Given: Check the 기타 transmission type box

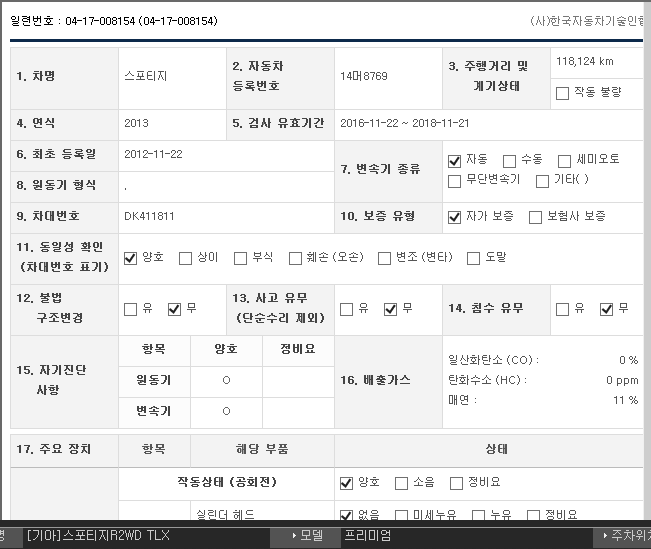Looking at the screenshot, I should click(x=543, y=181).
